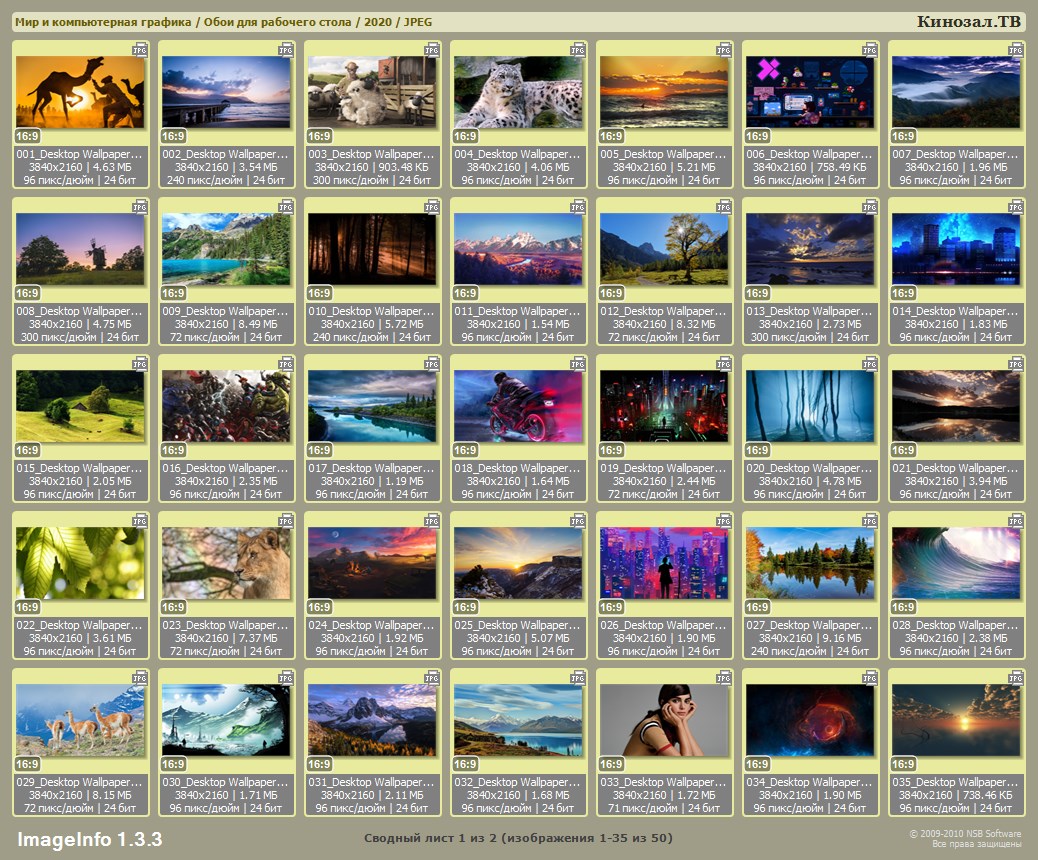Image resolution: width=1038 pixels, height=860 pixels.
Task: Click the JPG file icon on the snow leopard tile
Action: 578,48
